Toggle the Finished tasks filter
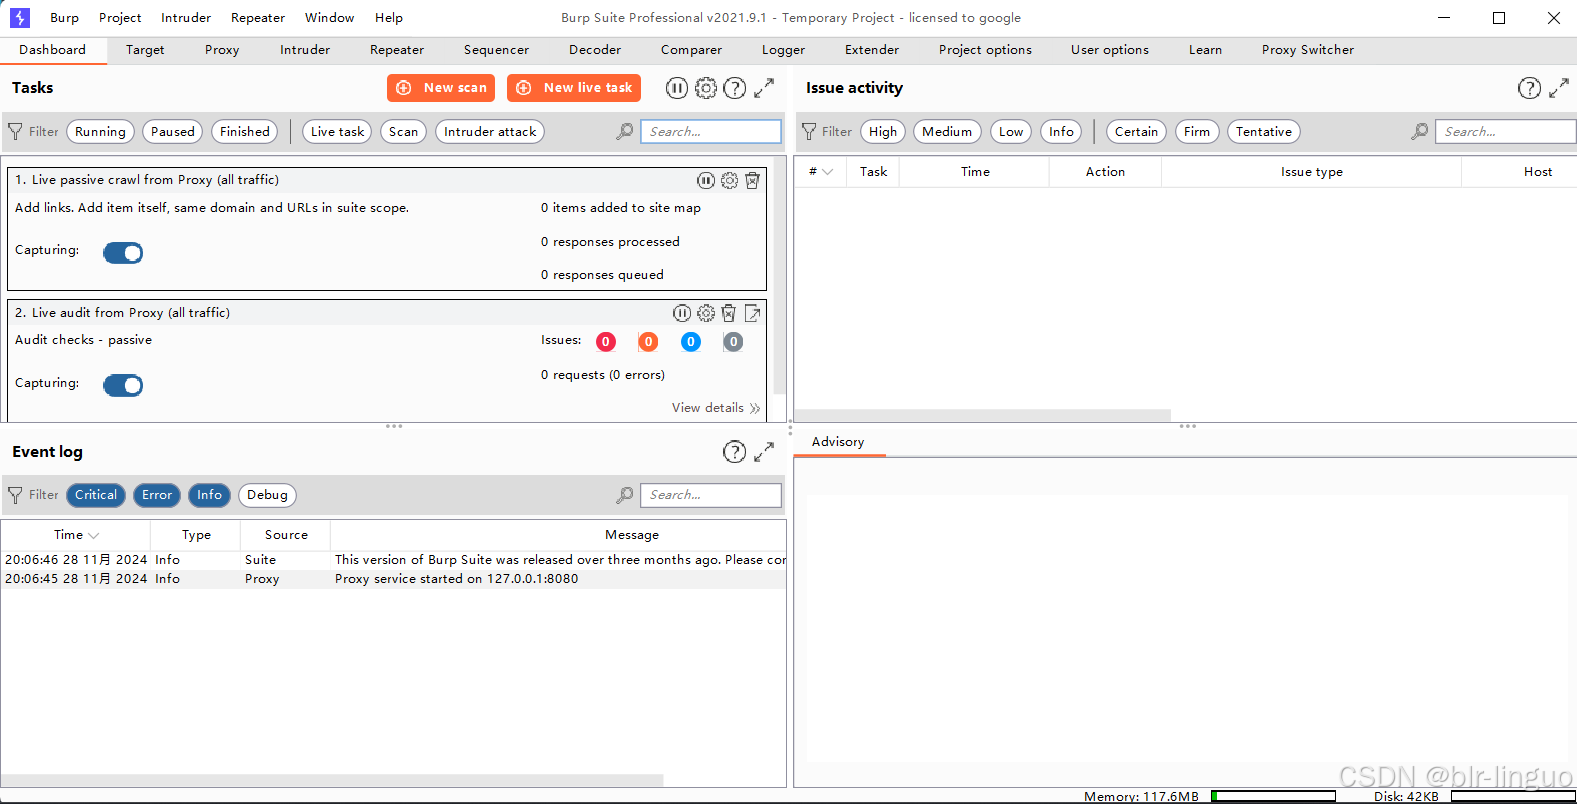Screen dimensions: 1577x804 coord(245,132)
